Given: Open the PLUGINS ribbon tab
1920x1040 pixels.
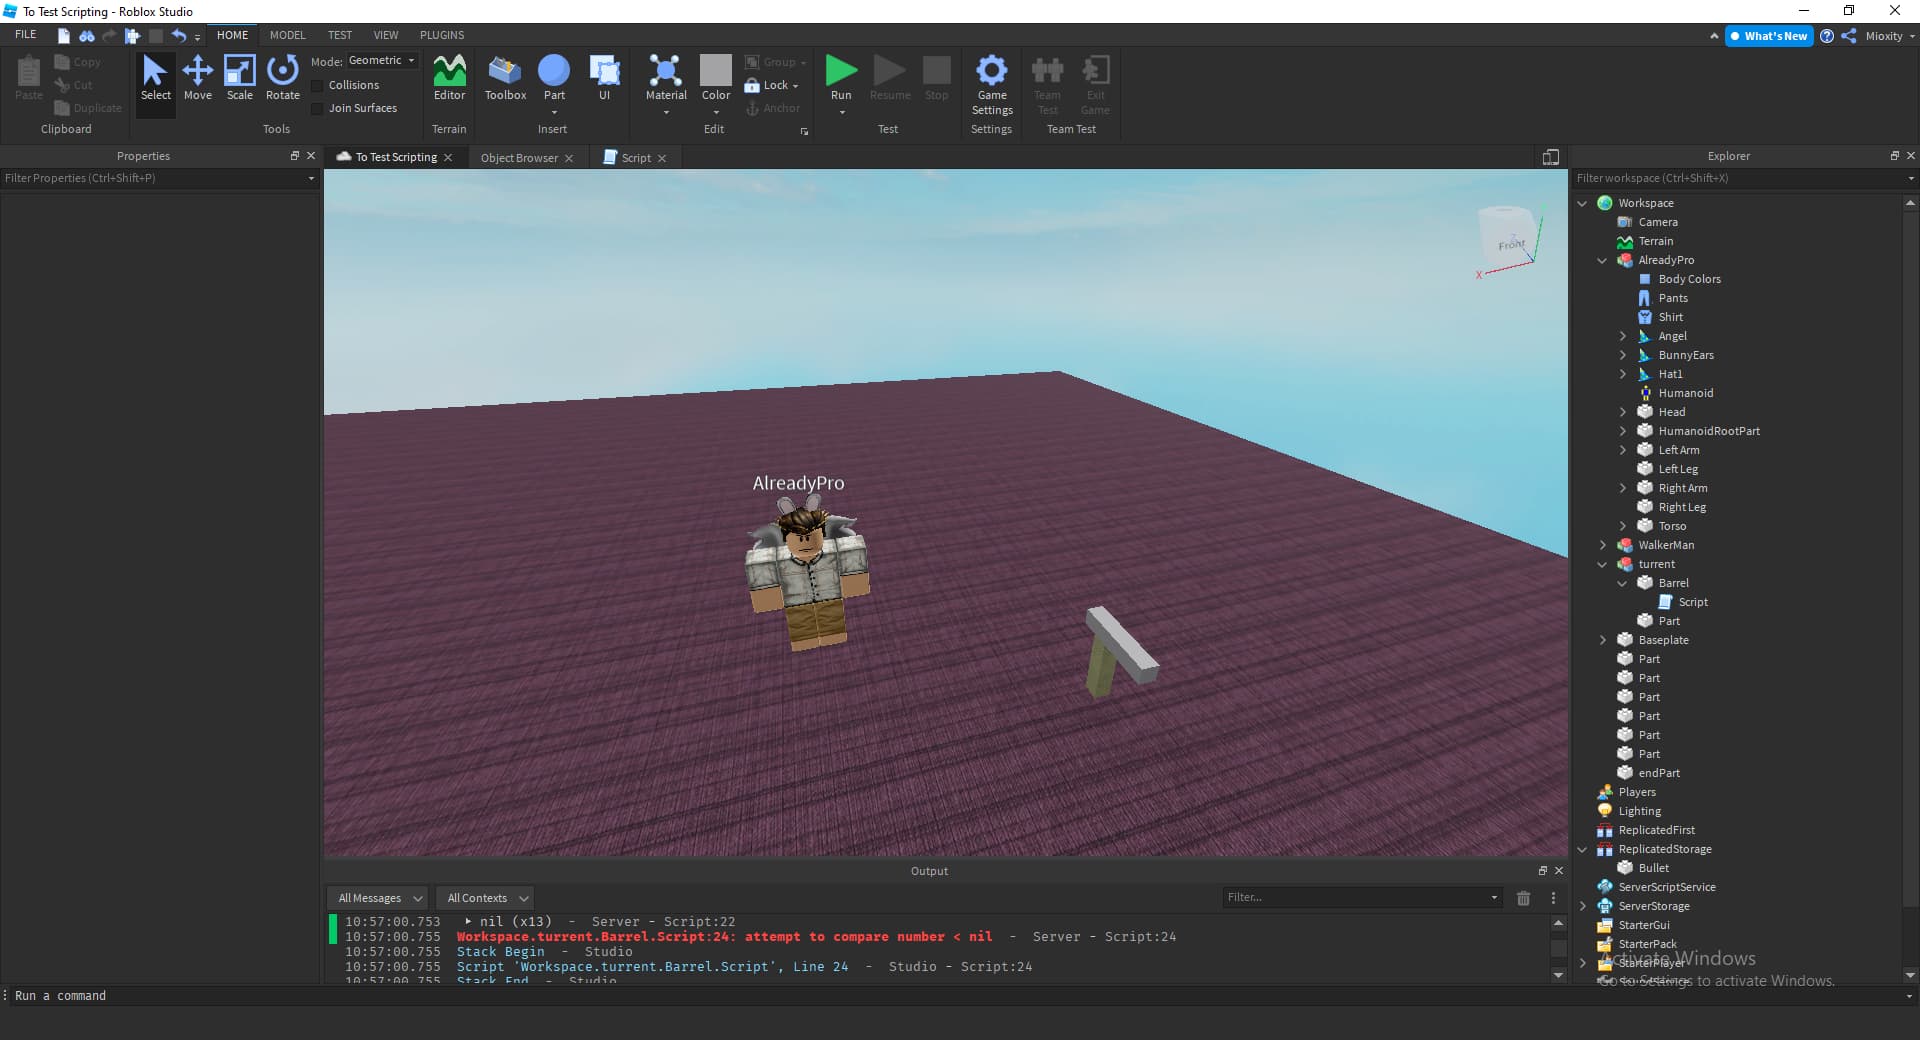Looking at the screenshot, I should (x=442, y=35).
